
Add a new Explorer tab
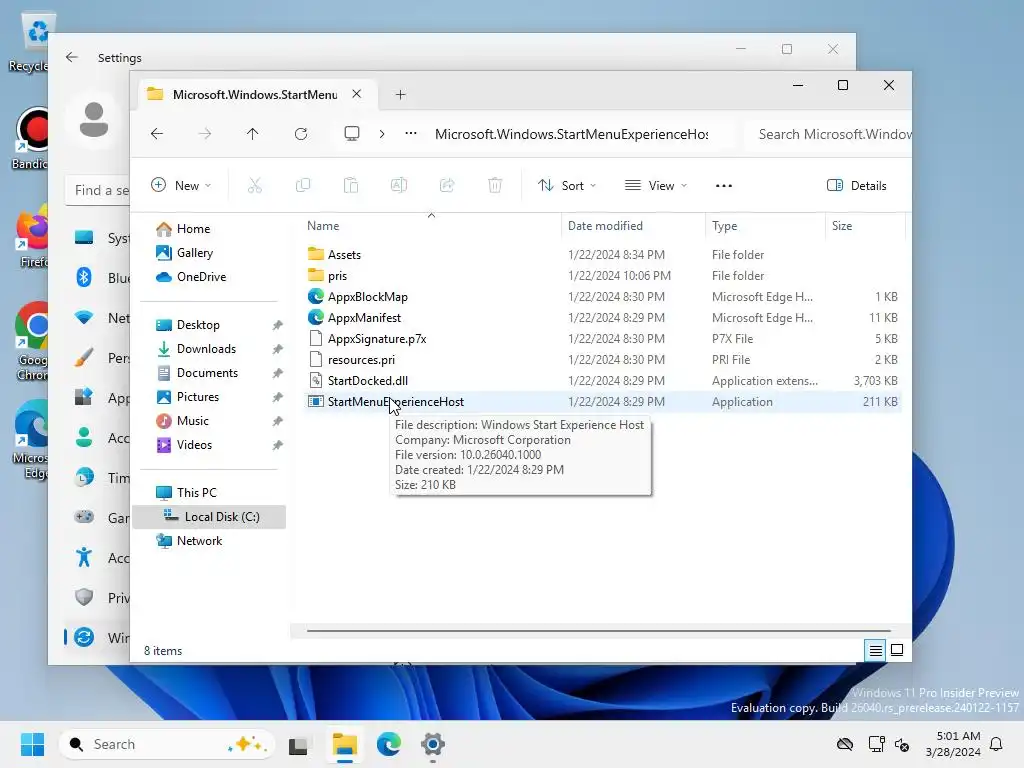400,95
